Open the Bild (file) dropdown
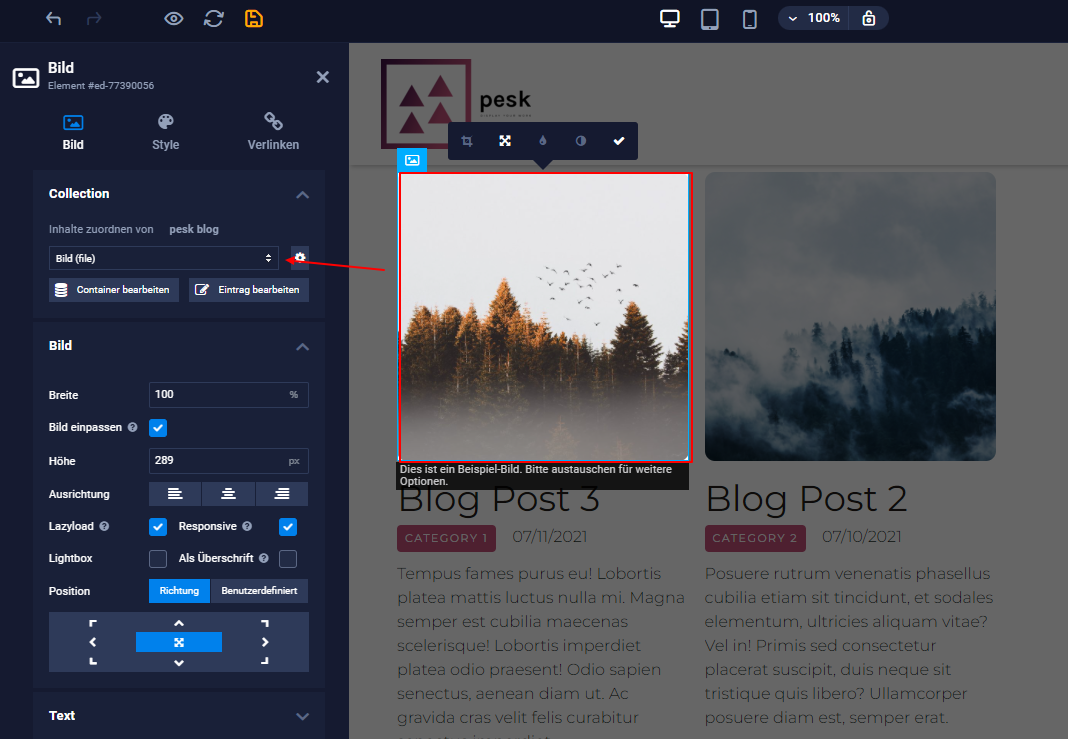Screen dimensions: 1068x739 coord(164,258)
